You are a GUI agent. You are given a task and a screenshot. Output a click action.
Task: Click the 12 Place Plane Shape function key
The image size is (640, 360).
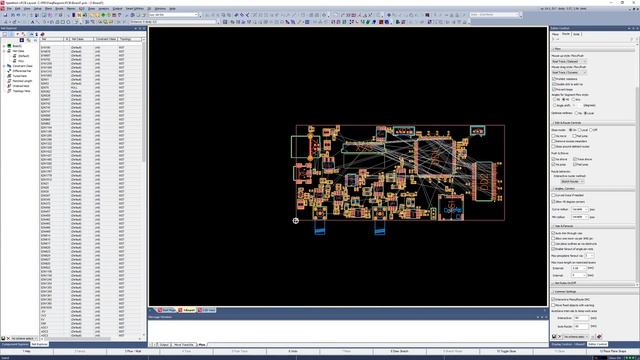(x=613, y=351)
